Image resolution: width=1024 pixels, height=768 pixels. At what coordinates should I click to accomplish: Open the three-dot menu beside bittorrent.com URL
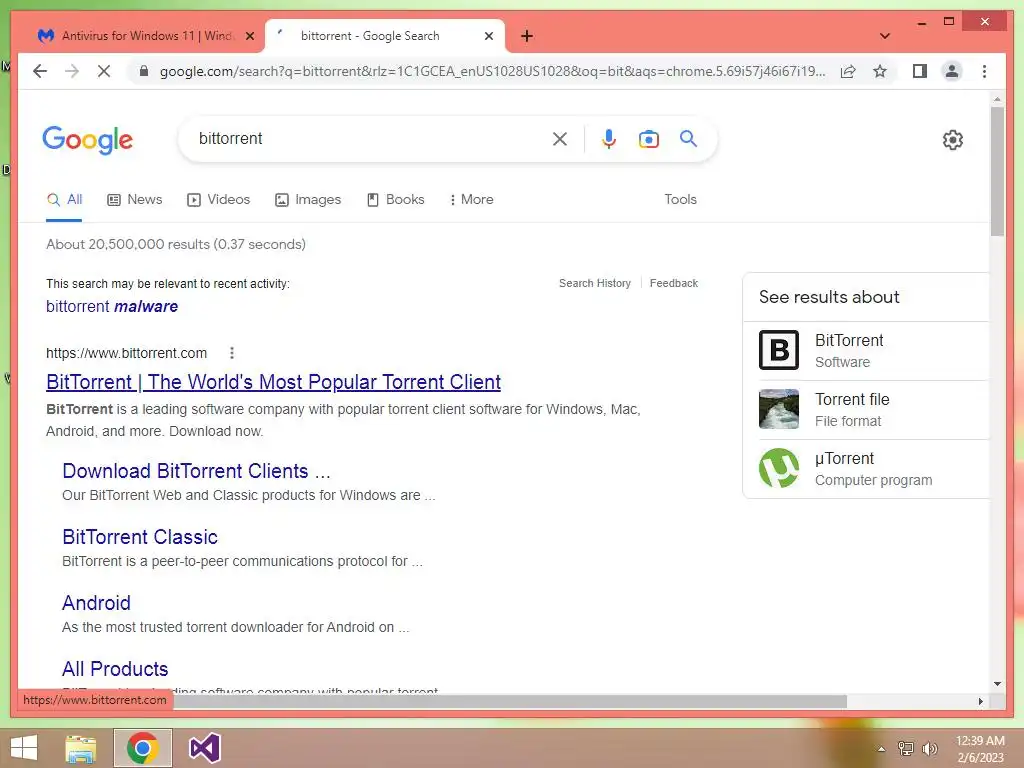click(231, 353)
